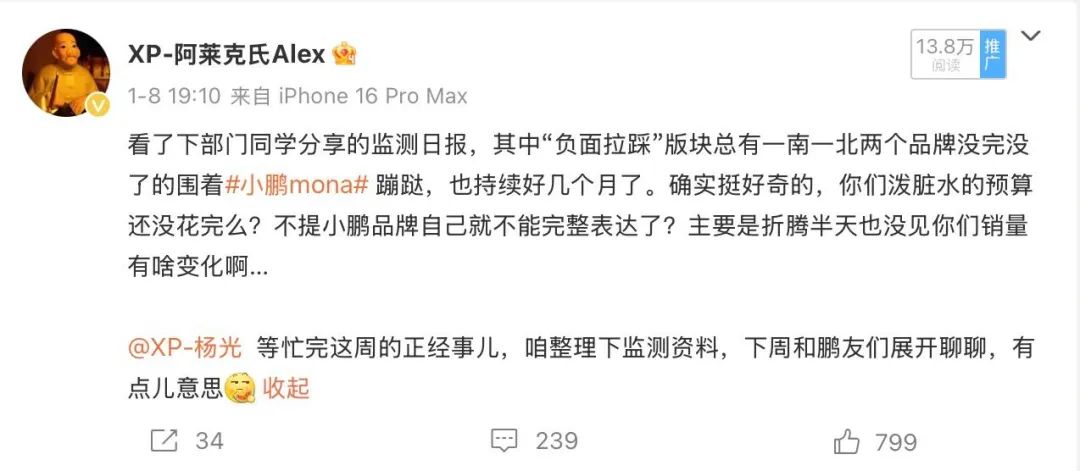The image size is (1080, 471).
Task: Click the 1-8 19:10 post timestamp
Action: tap(174, 96)
